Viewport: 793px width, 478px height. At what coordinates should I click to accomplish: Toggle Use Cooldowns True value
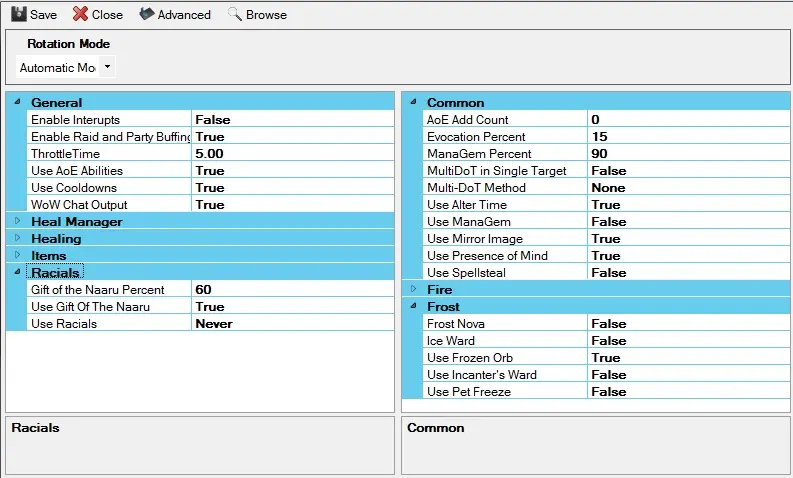[x=292, y=188]
